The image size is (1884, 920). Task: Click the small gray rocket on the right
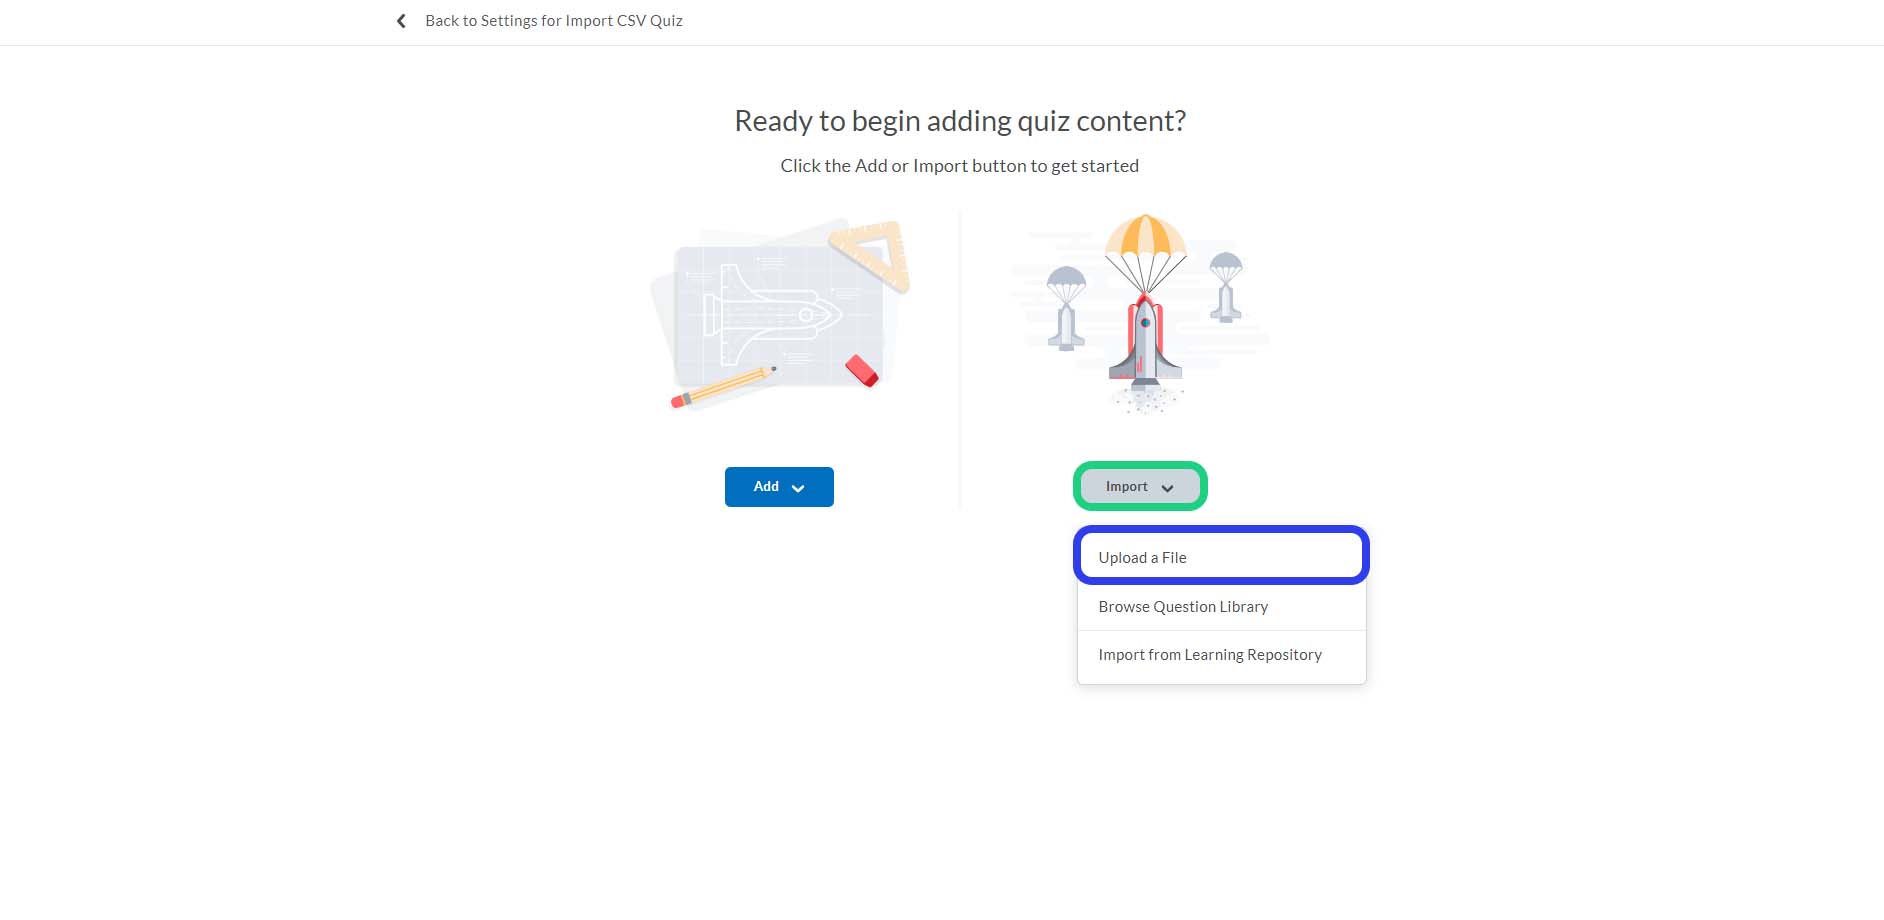tap(1226, 300)
